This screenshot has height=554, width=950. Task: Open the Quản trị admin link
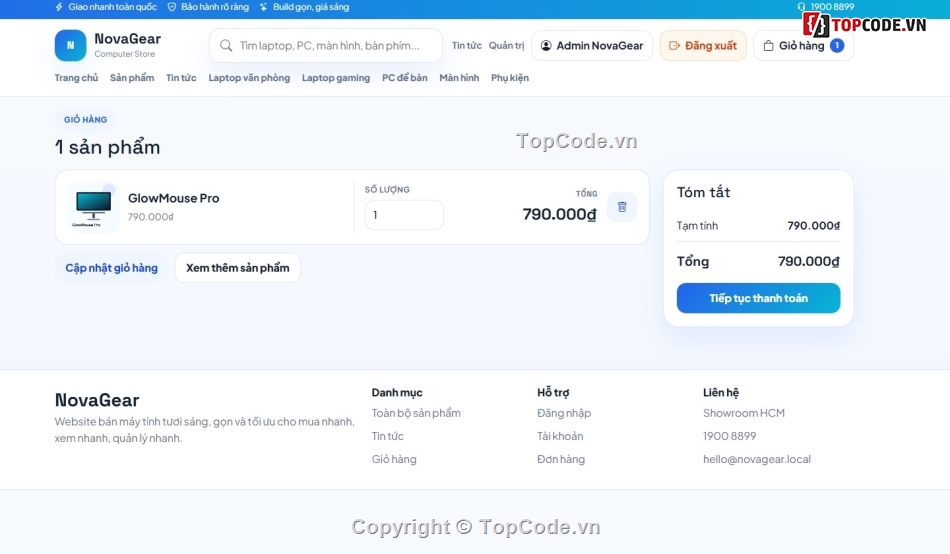[x=507, y=45]
